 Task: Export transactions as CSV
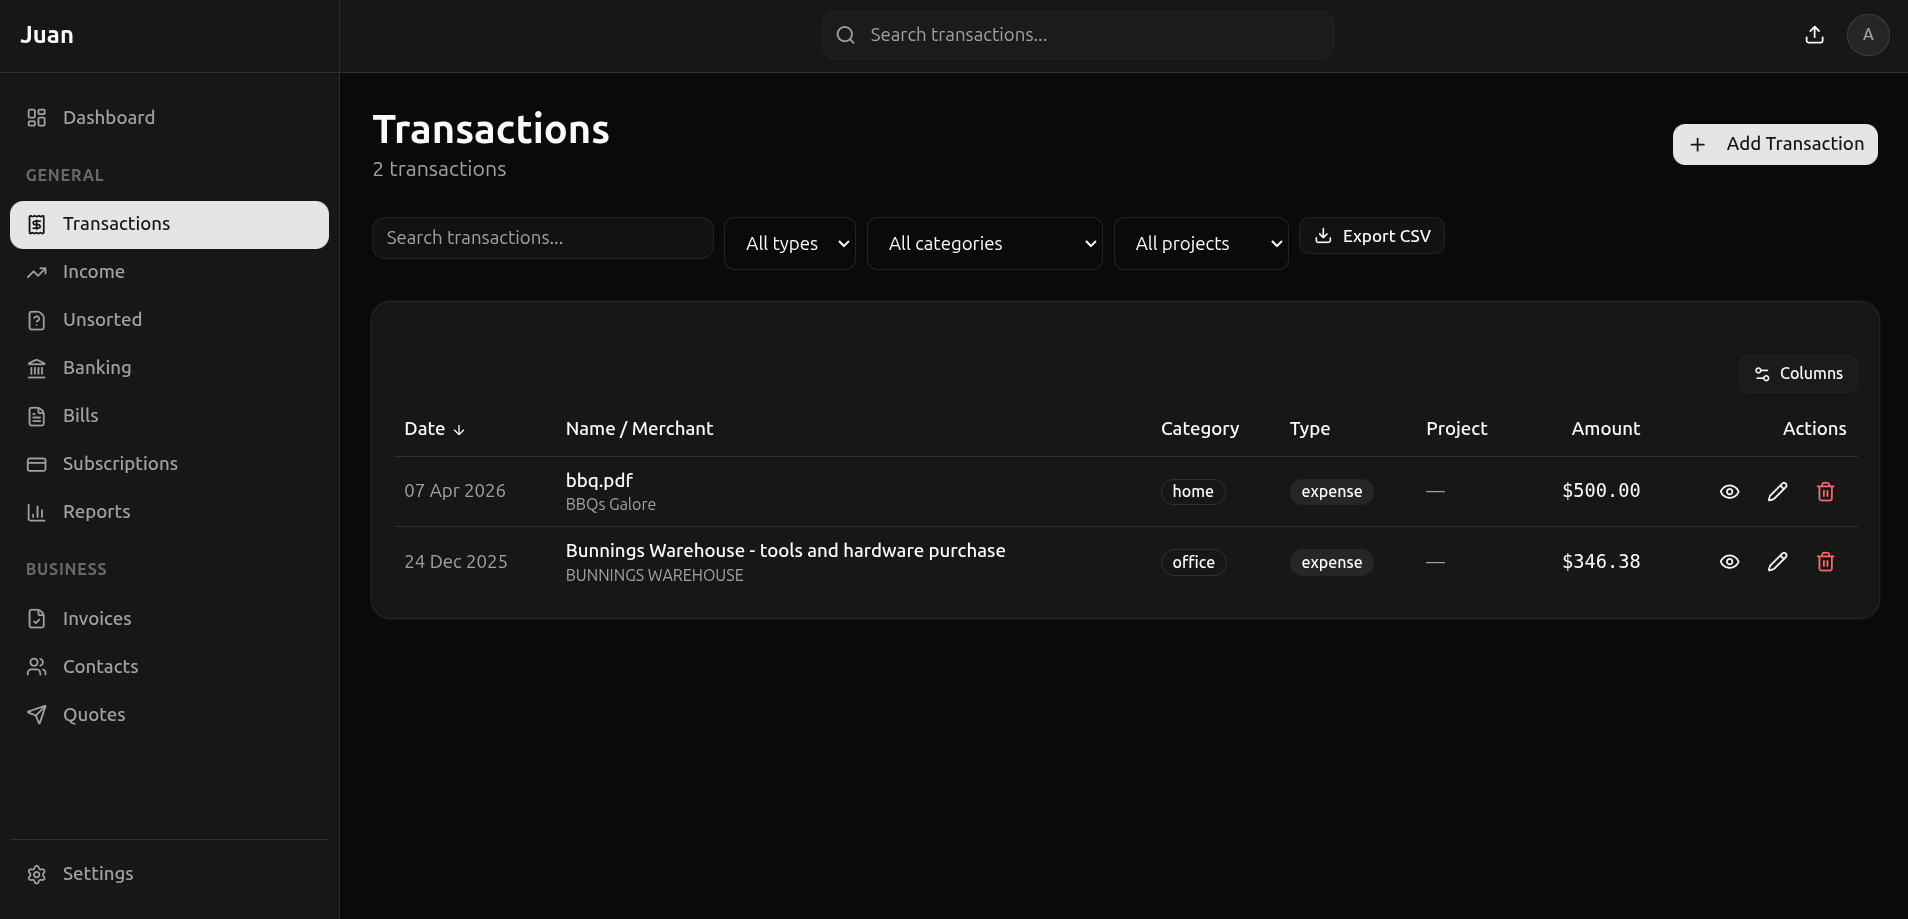[x=1372, y=235]
